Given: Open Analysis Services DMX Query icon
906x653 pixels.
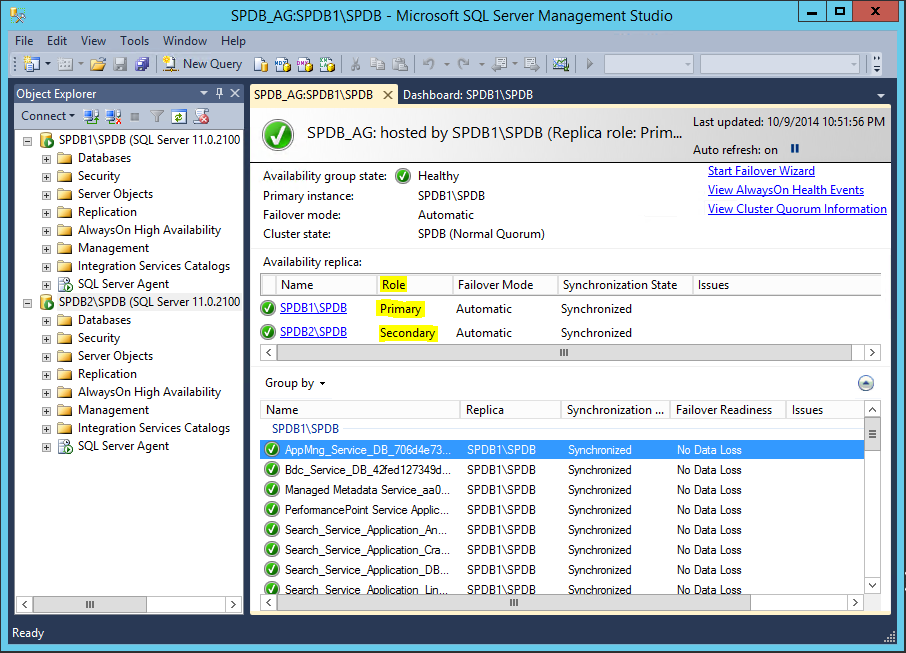Looking at the screenshot, I should pos(305,64).
